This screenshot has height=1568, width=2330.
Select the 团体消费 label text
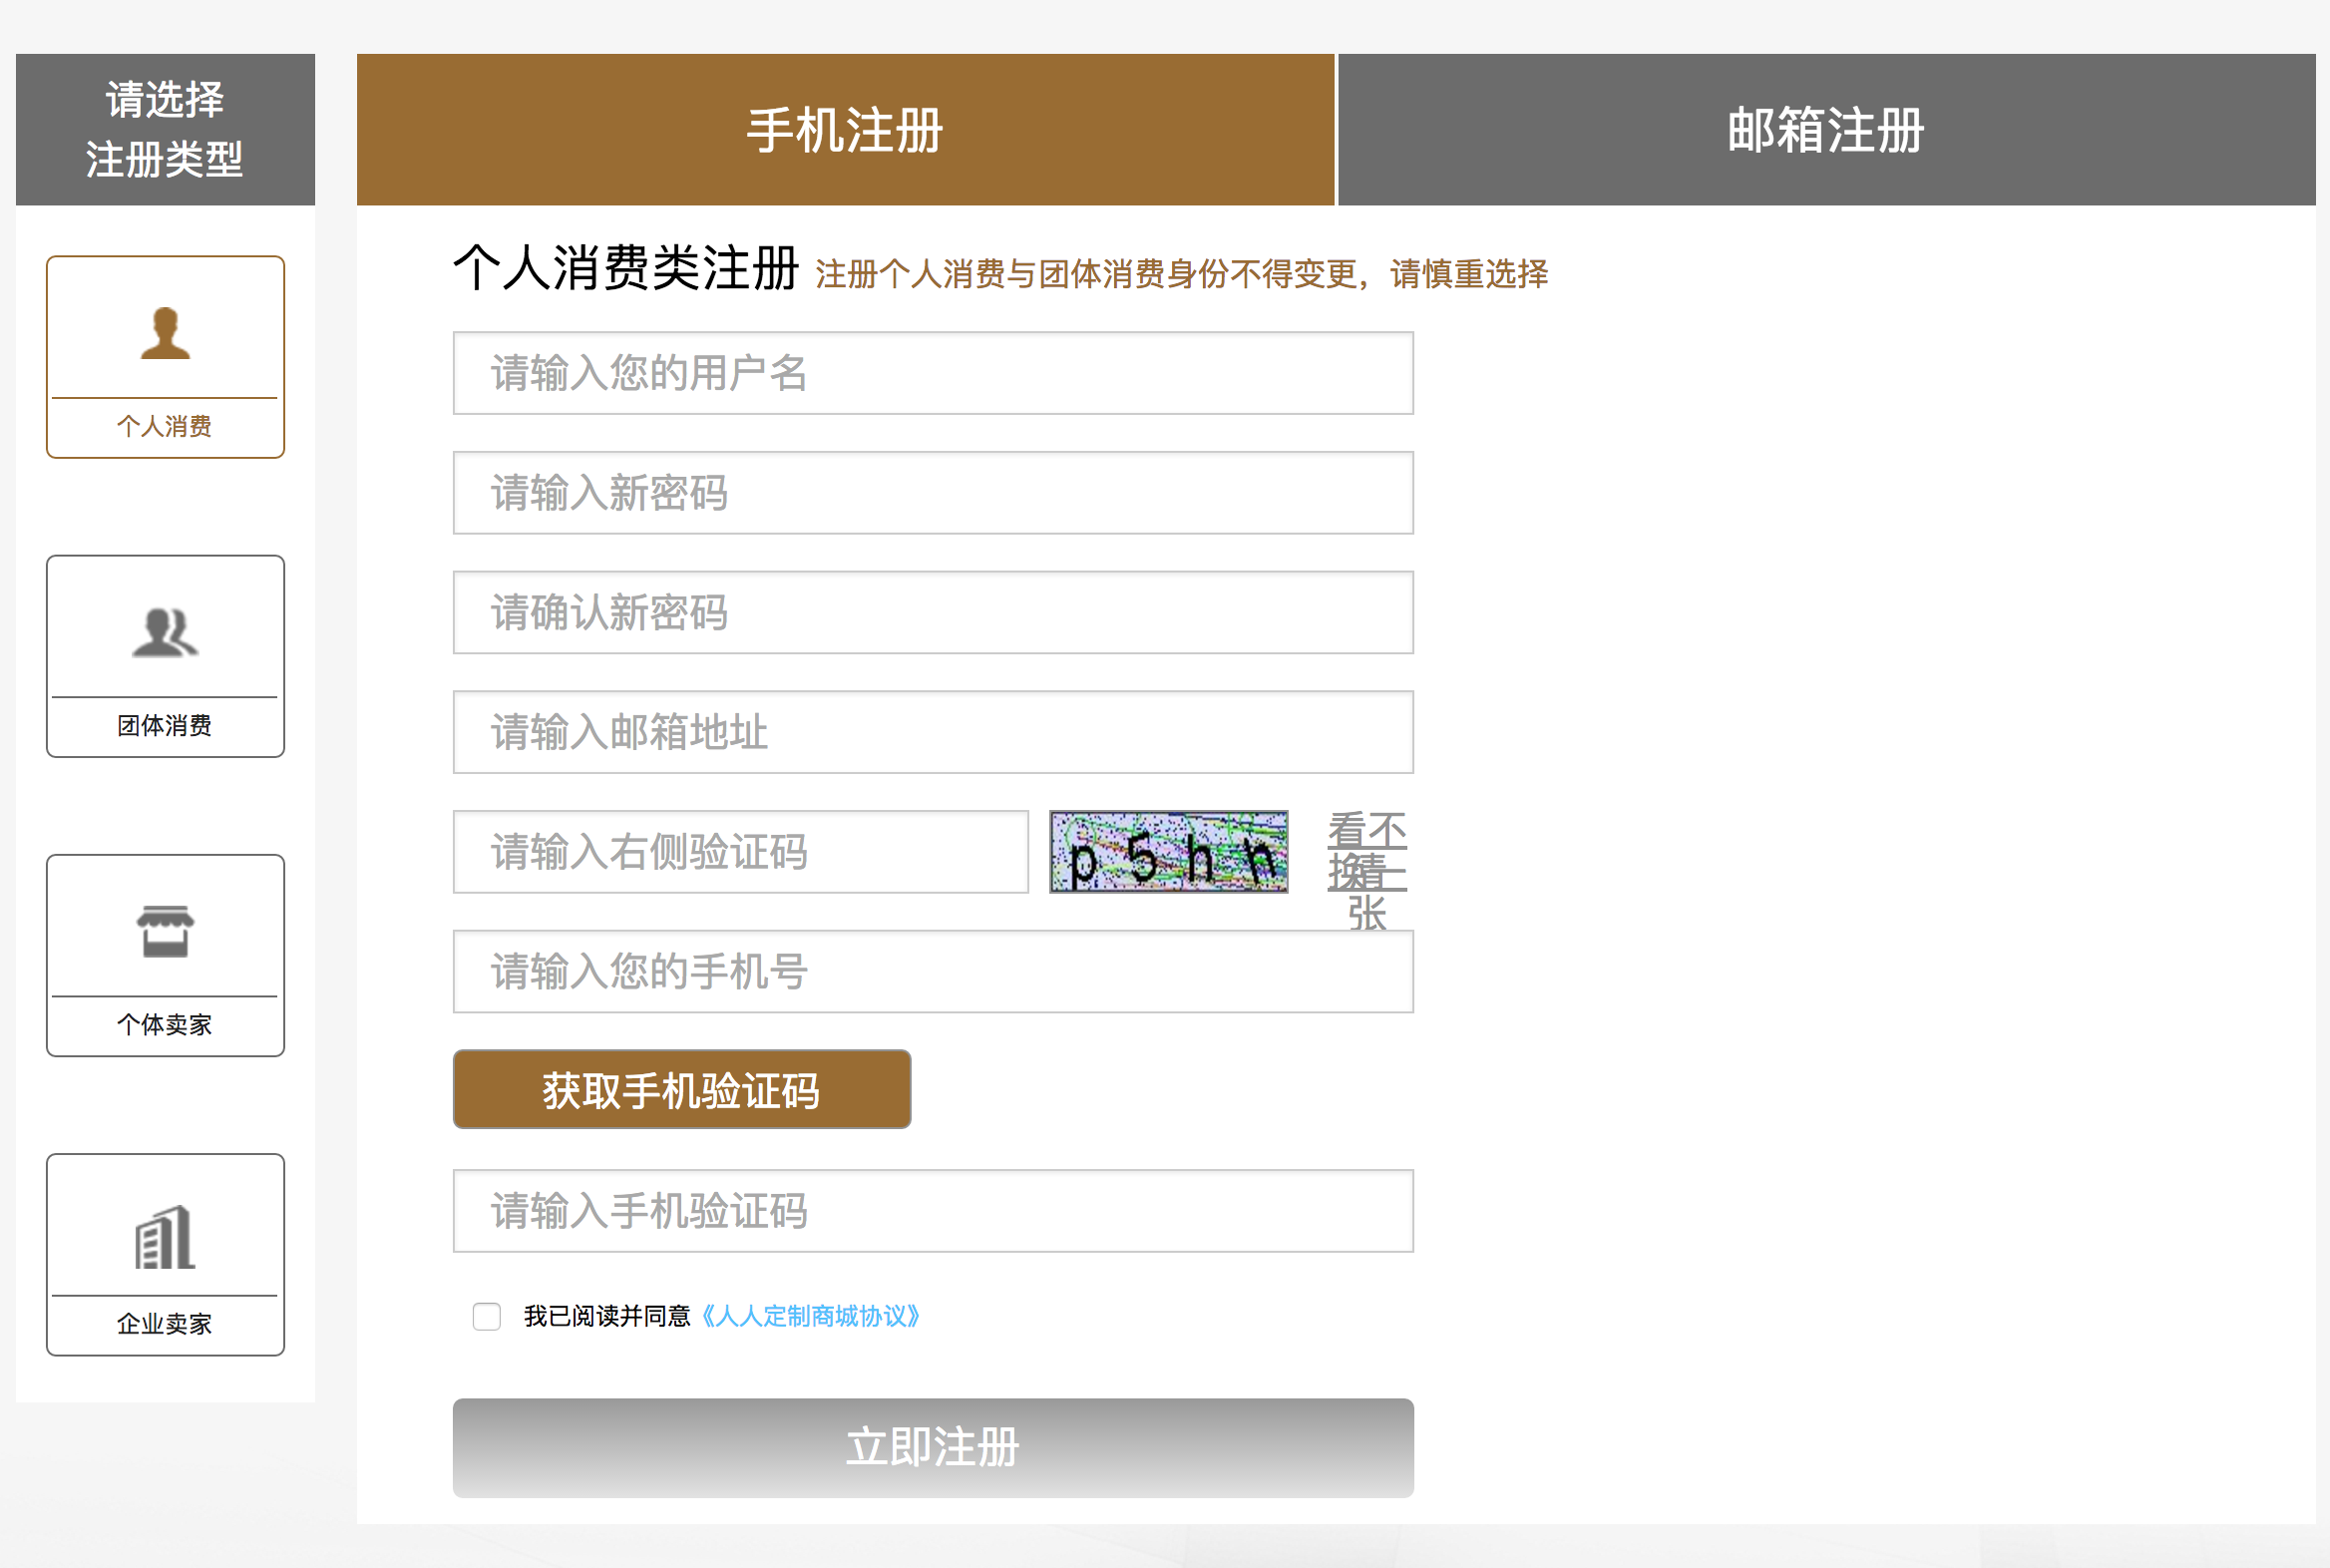(x=165, y=726)
